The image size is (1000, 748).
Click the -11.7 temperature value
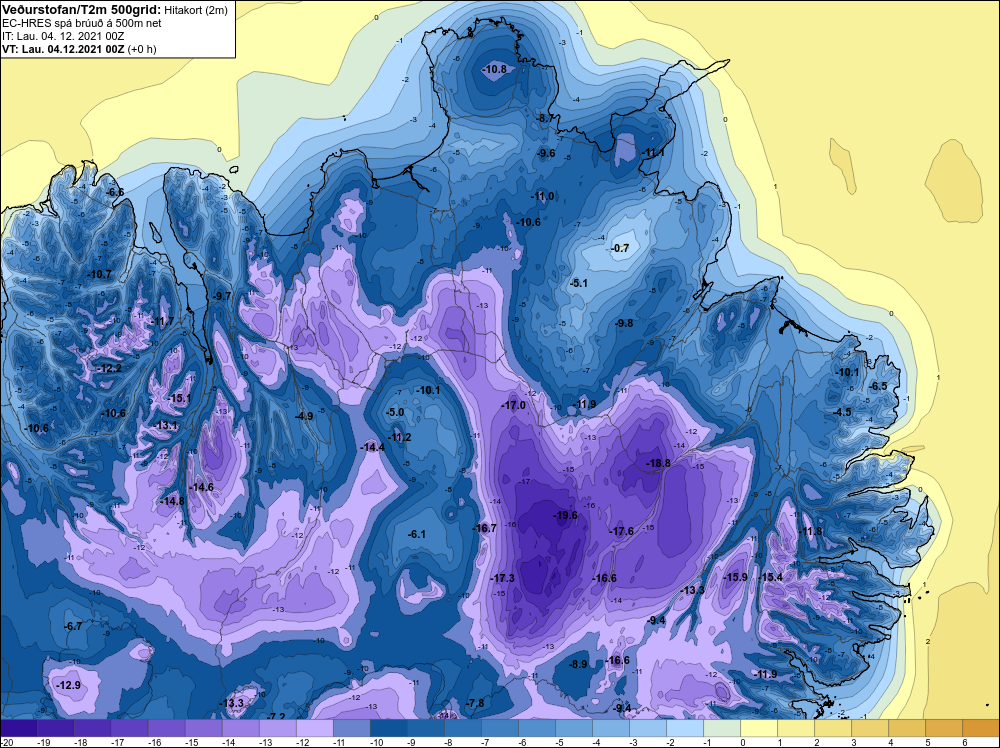tap(163, 321)
